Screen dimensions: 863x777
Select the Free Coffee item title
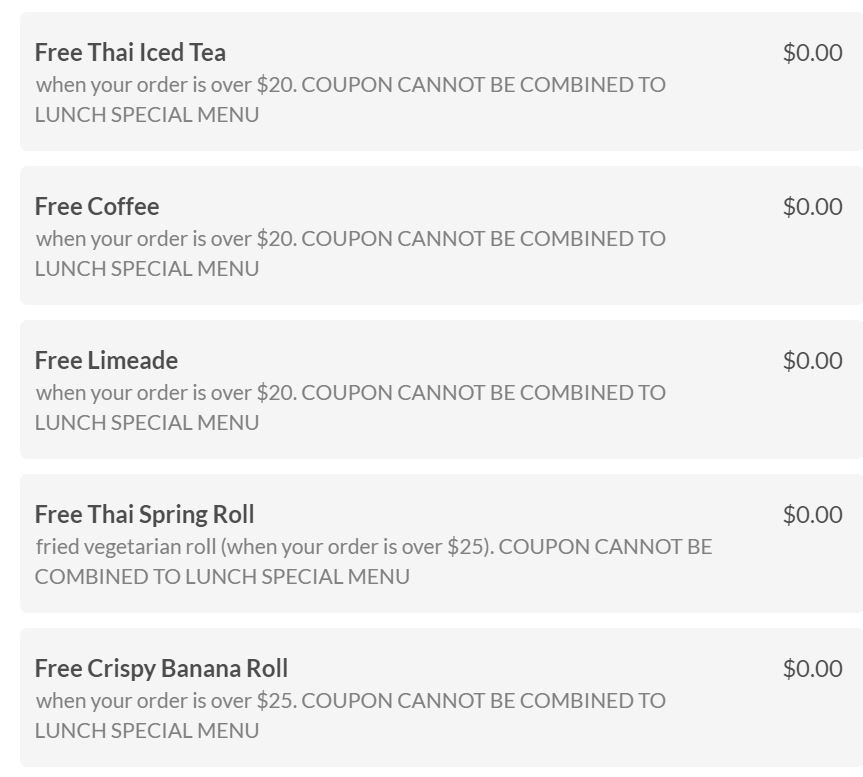97,206
